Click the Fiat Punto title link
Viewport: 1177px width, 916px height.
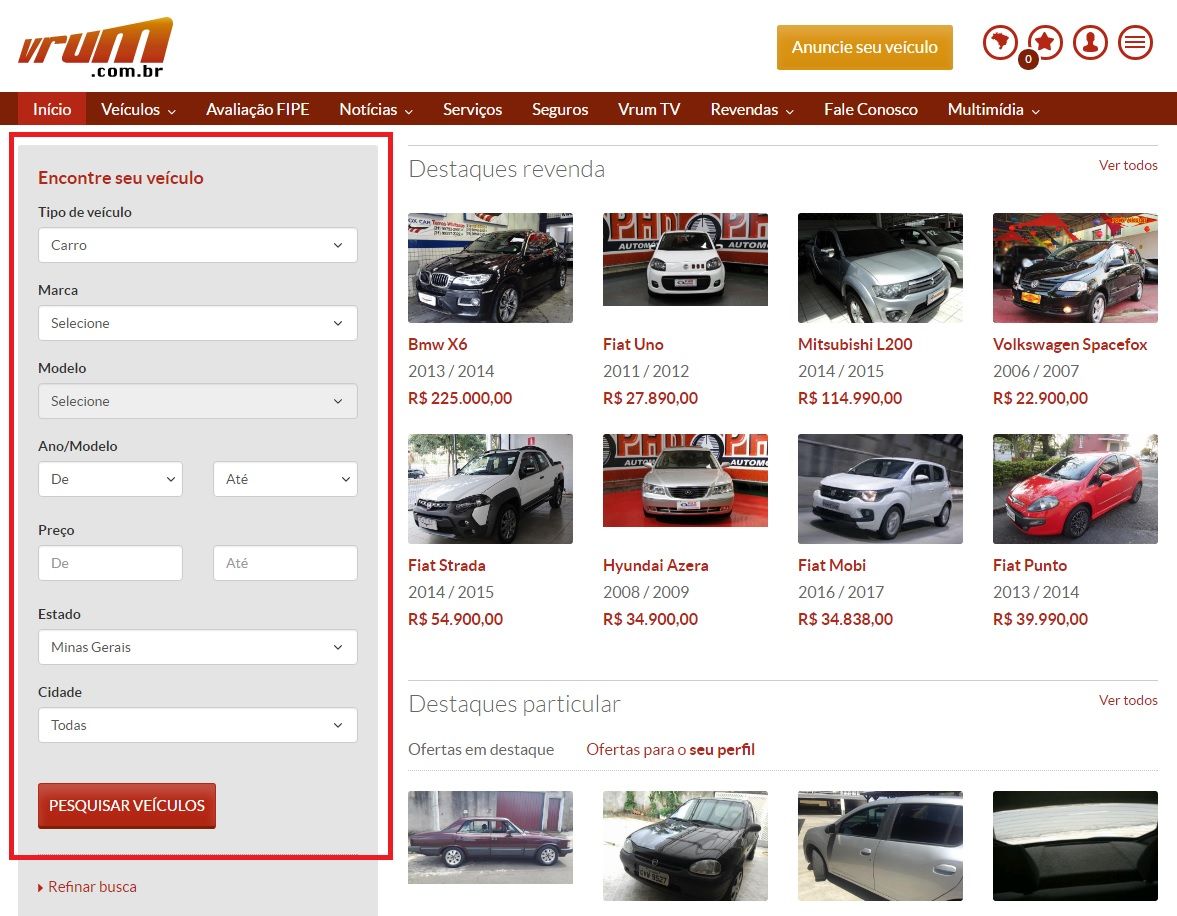(1030, 565)
